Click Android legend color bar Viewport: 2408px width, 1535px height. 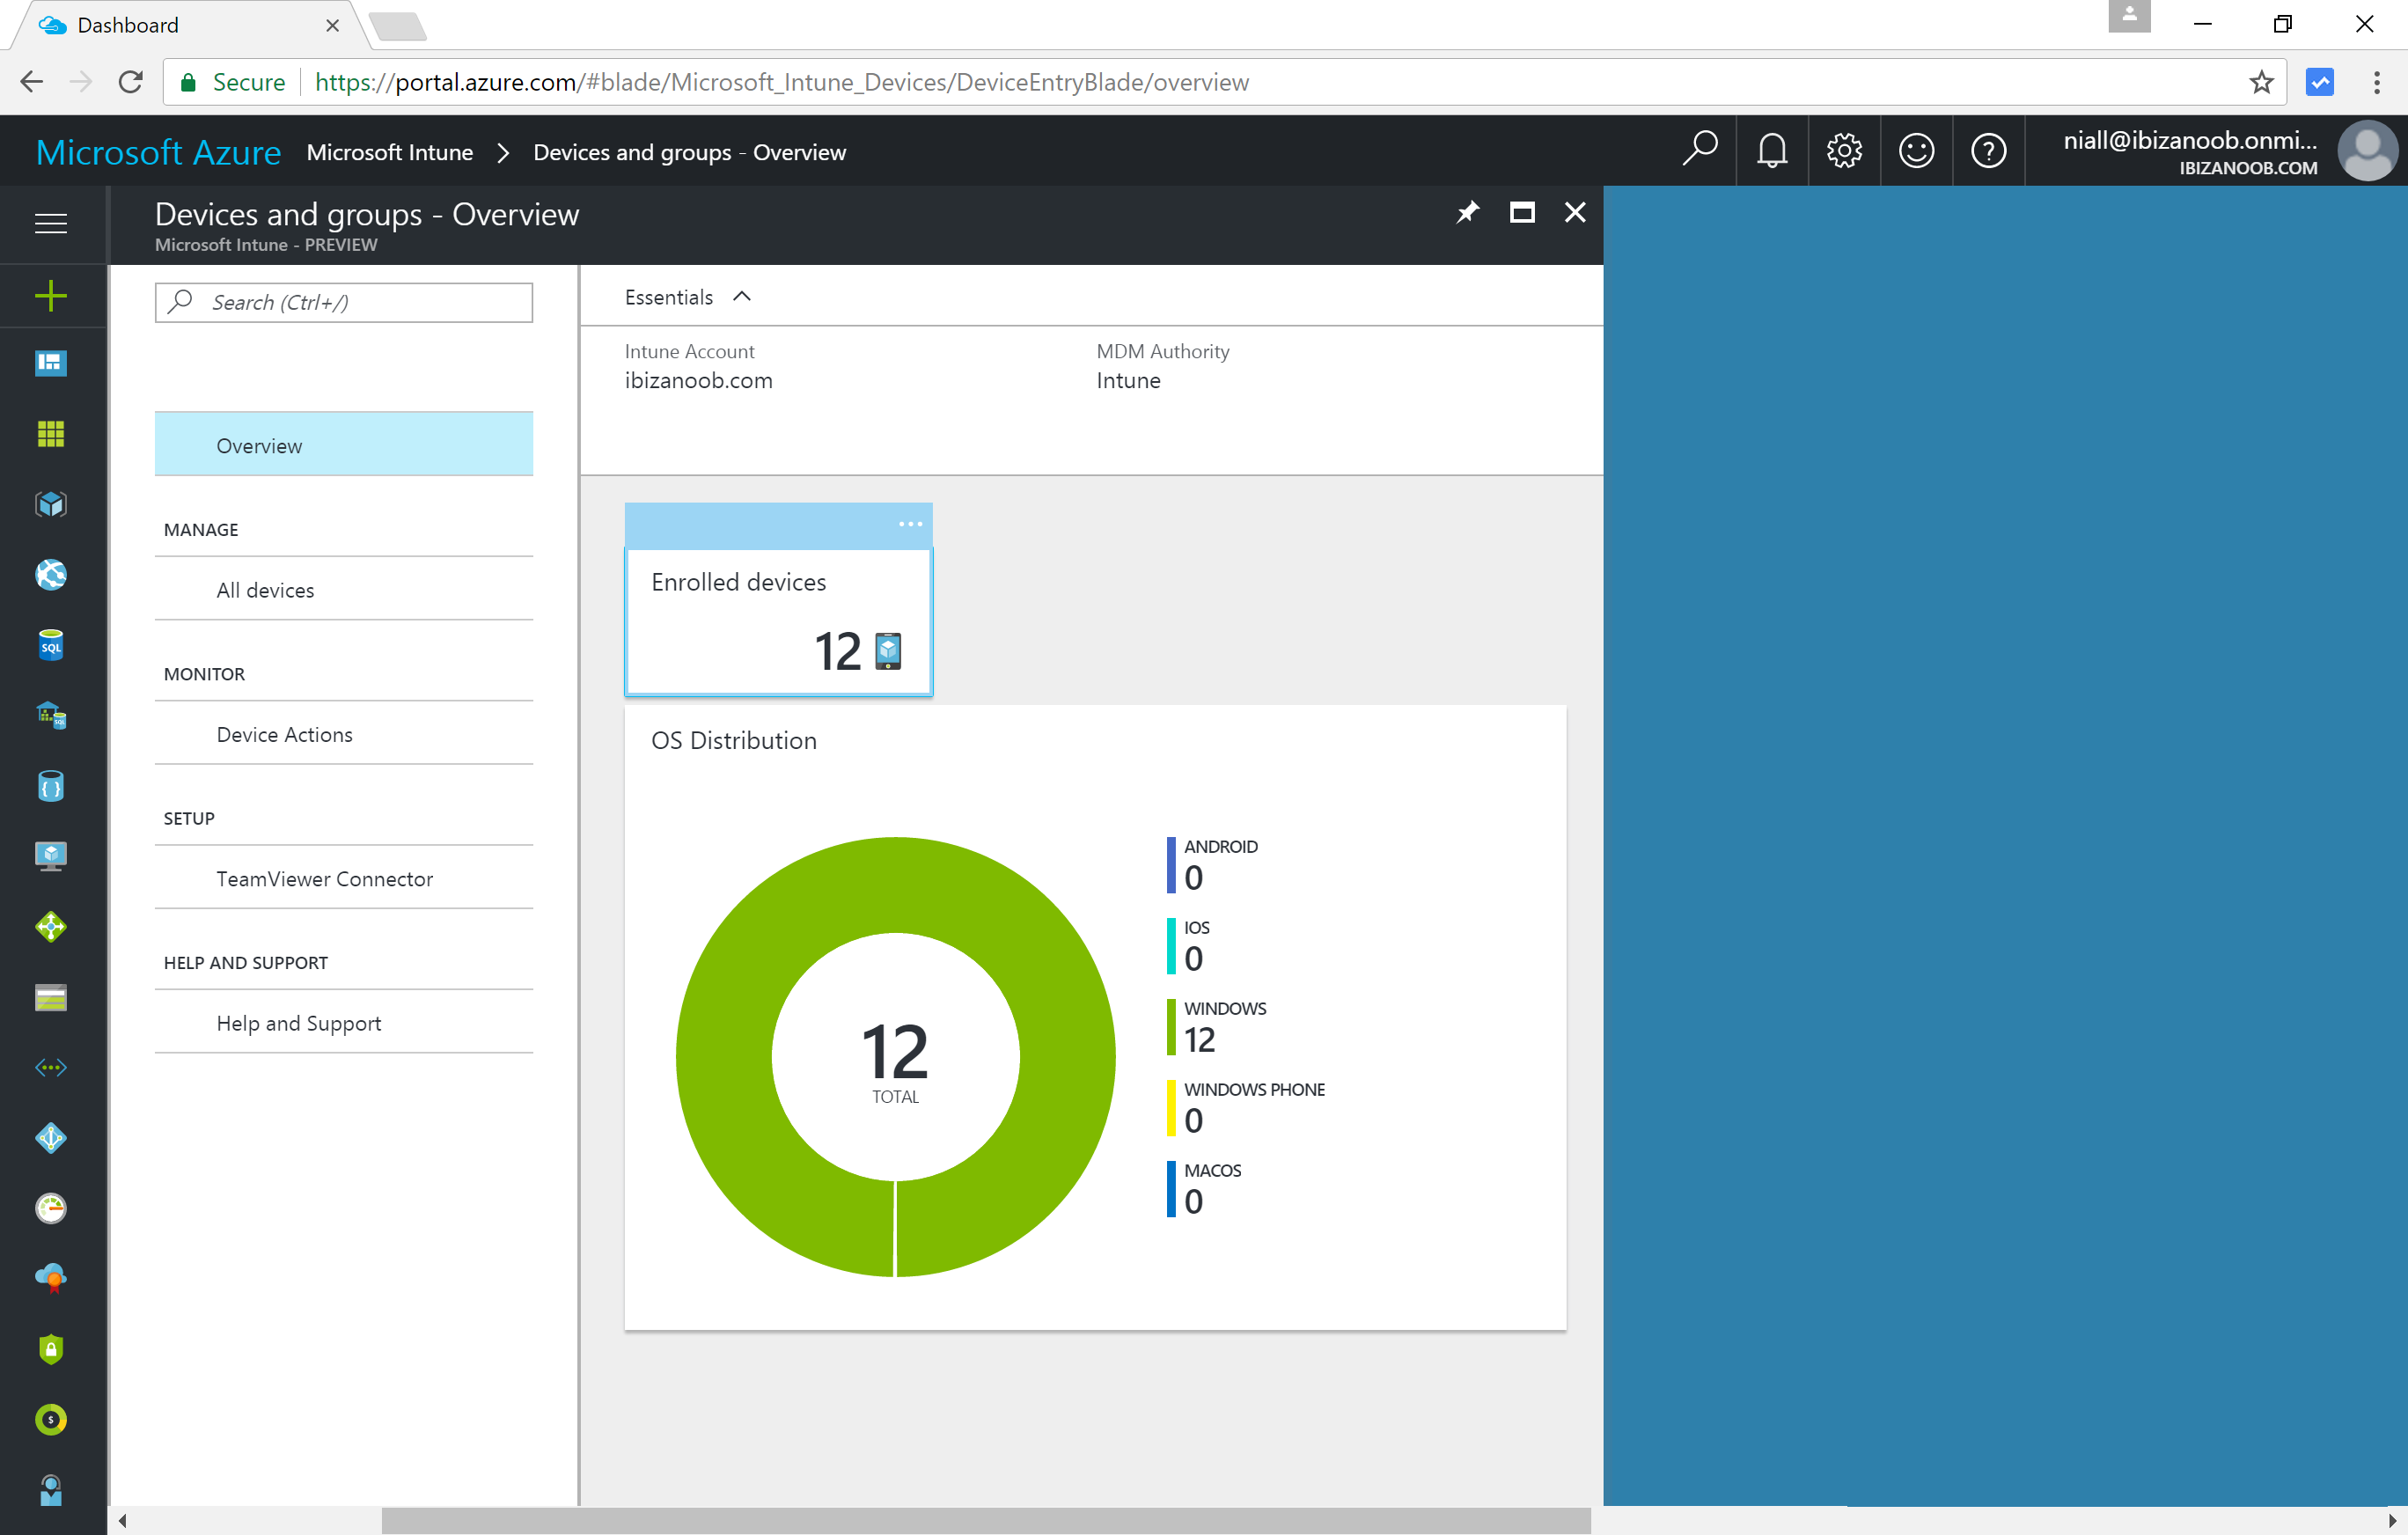coord(1171,864)
